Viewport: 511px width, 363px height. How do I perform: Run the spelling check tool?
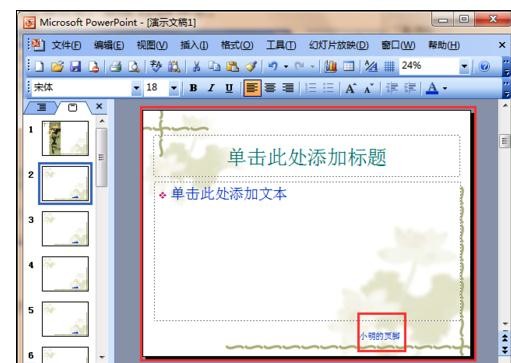pyautogui.click(x=155, y=67)
